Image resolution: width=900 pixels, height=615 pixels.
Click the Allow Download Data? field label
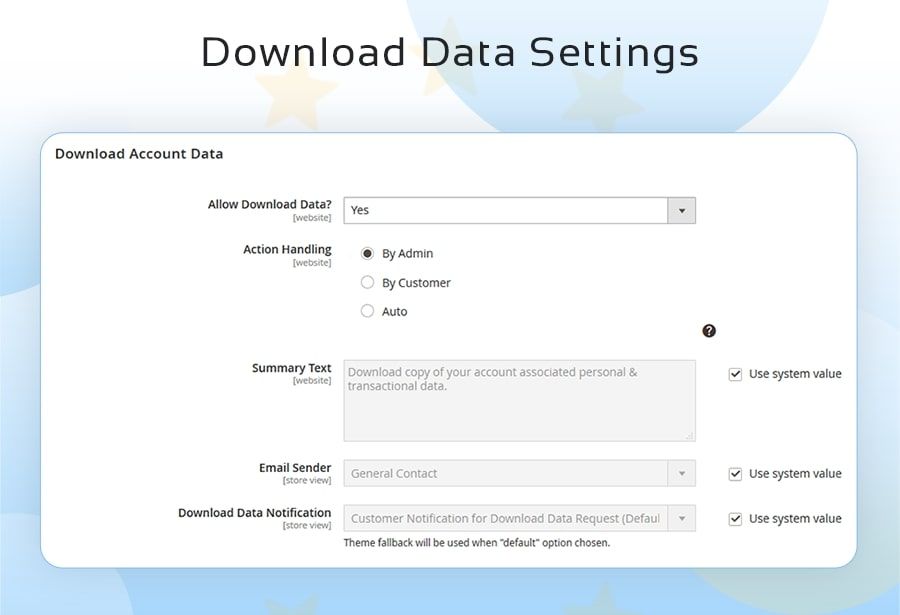(269, 204)
